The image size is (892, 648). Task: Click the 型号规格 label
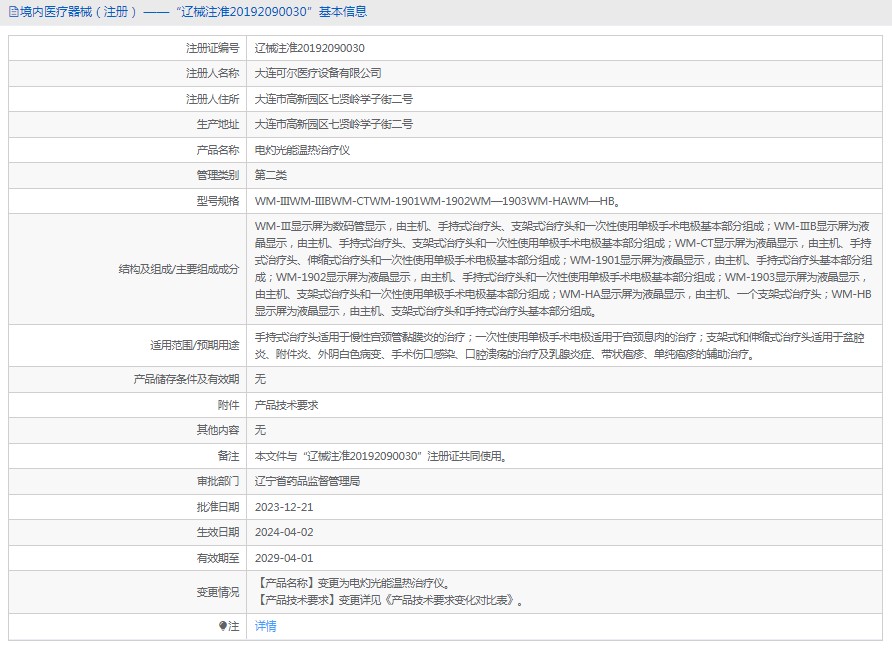(218, 201)
